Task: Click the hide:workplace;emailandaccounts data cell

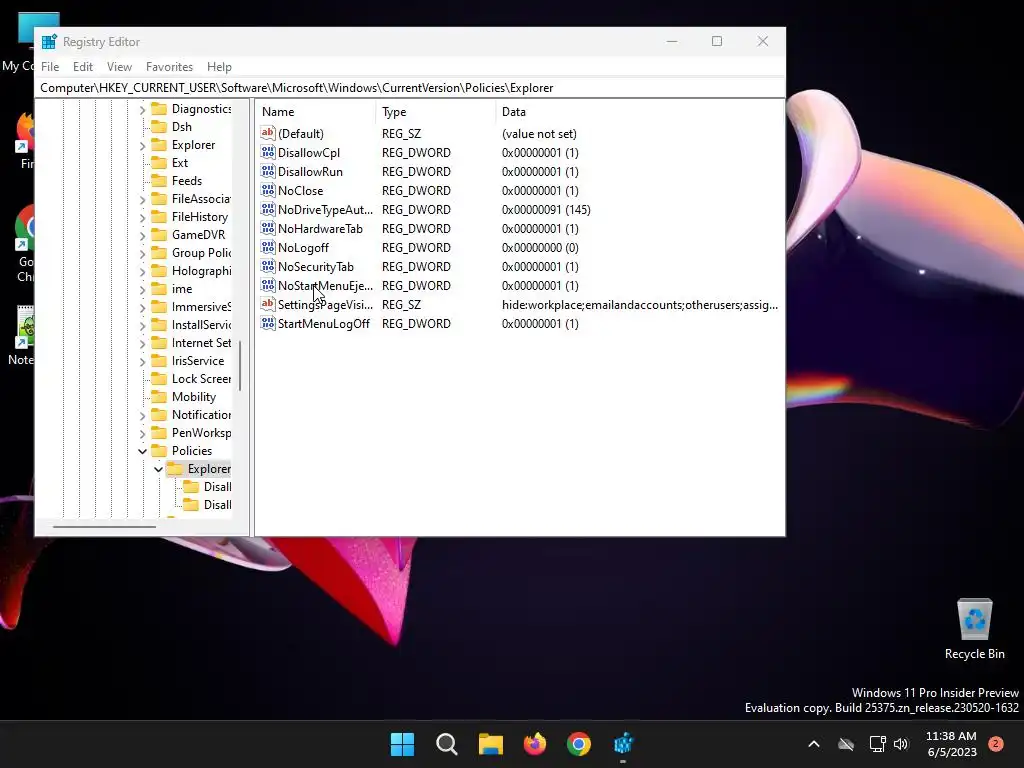Action: point(640,304)
